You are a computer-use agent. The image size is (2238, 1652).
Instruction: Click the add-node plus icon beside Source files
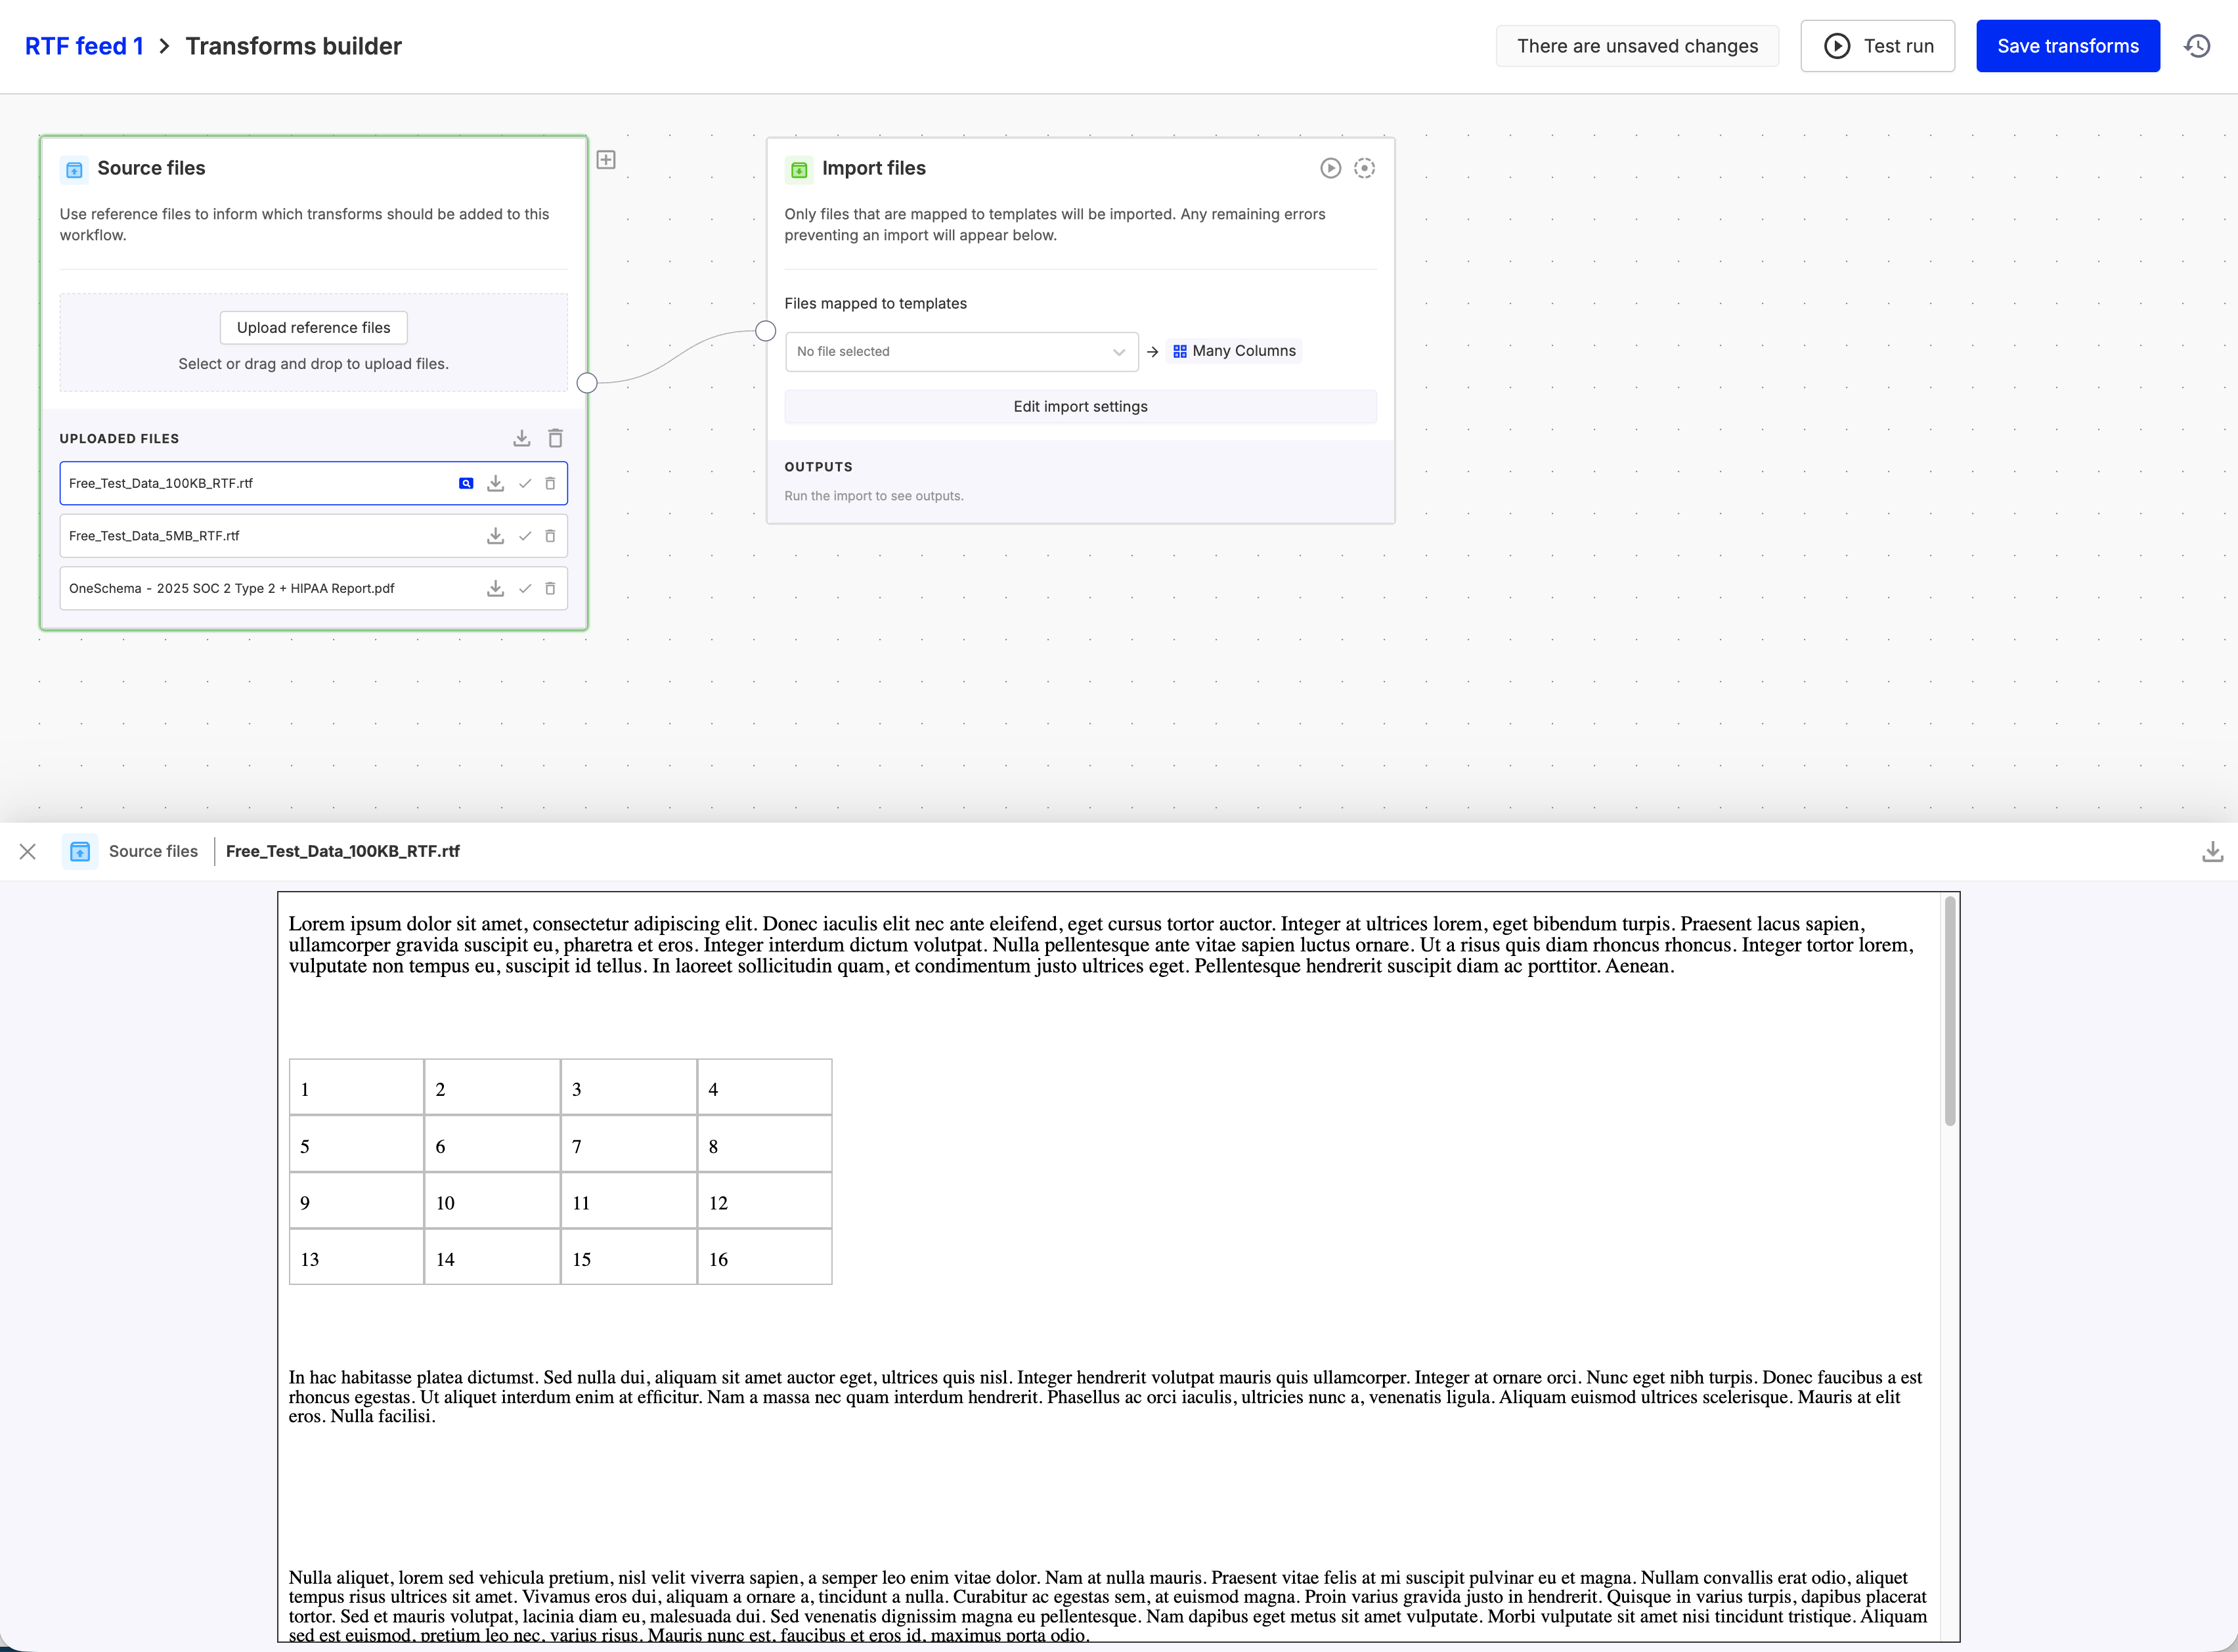(606, 160)
